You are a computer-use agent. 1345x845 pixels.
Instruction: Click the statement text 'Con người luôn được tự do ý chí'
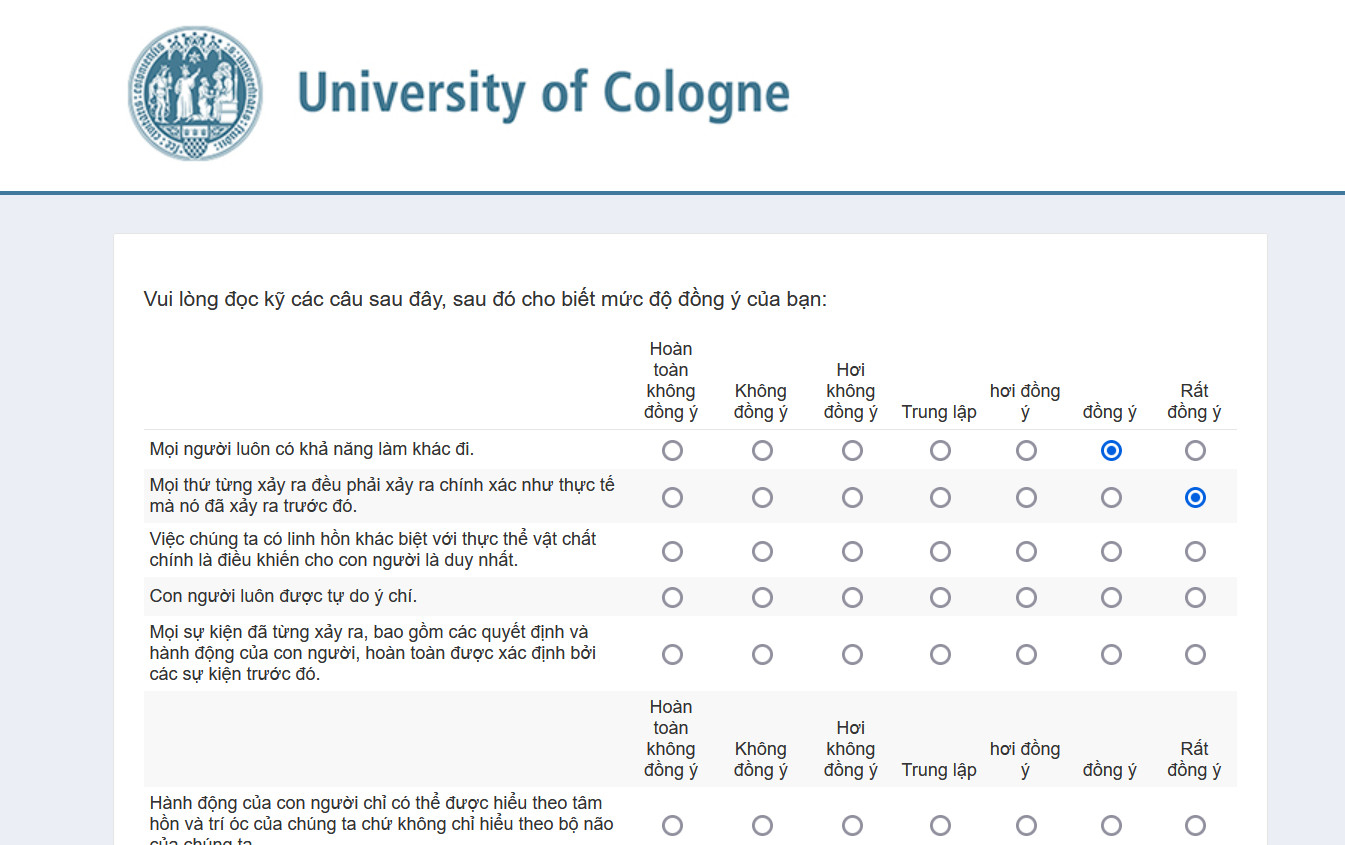click(x=283, y=597)
